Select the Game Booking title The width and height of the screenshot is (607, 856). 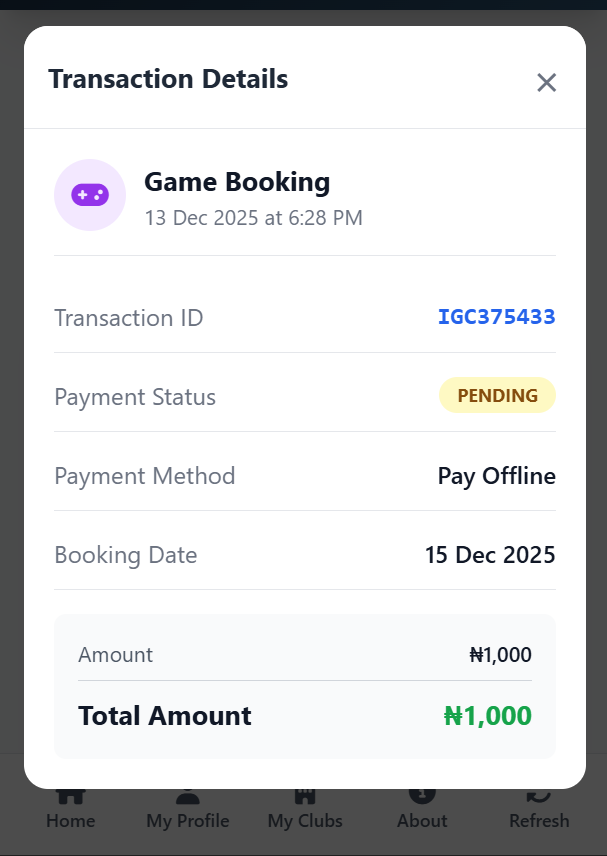tap(237, 182)
